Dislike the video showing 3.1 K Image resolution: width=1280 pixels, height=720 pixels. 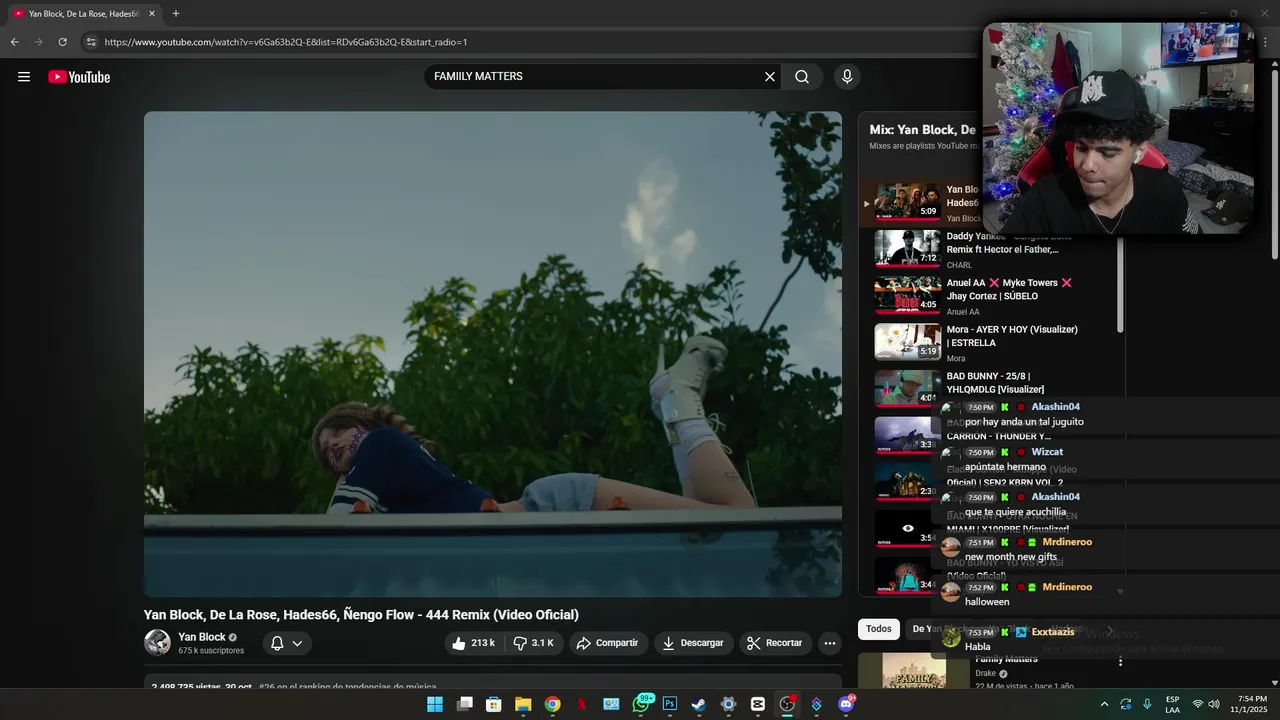click(533, 643)
